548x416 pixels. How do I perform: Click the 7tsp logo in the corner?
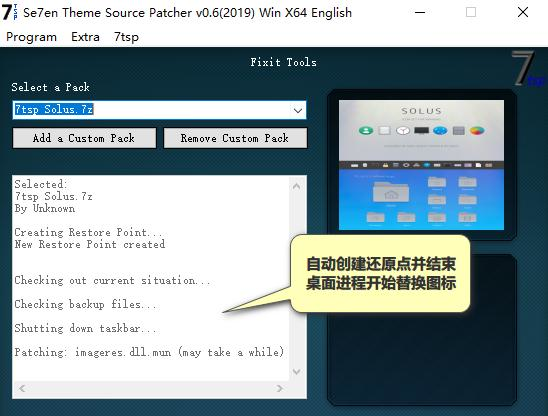528,69
